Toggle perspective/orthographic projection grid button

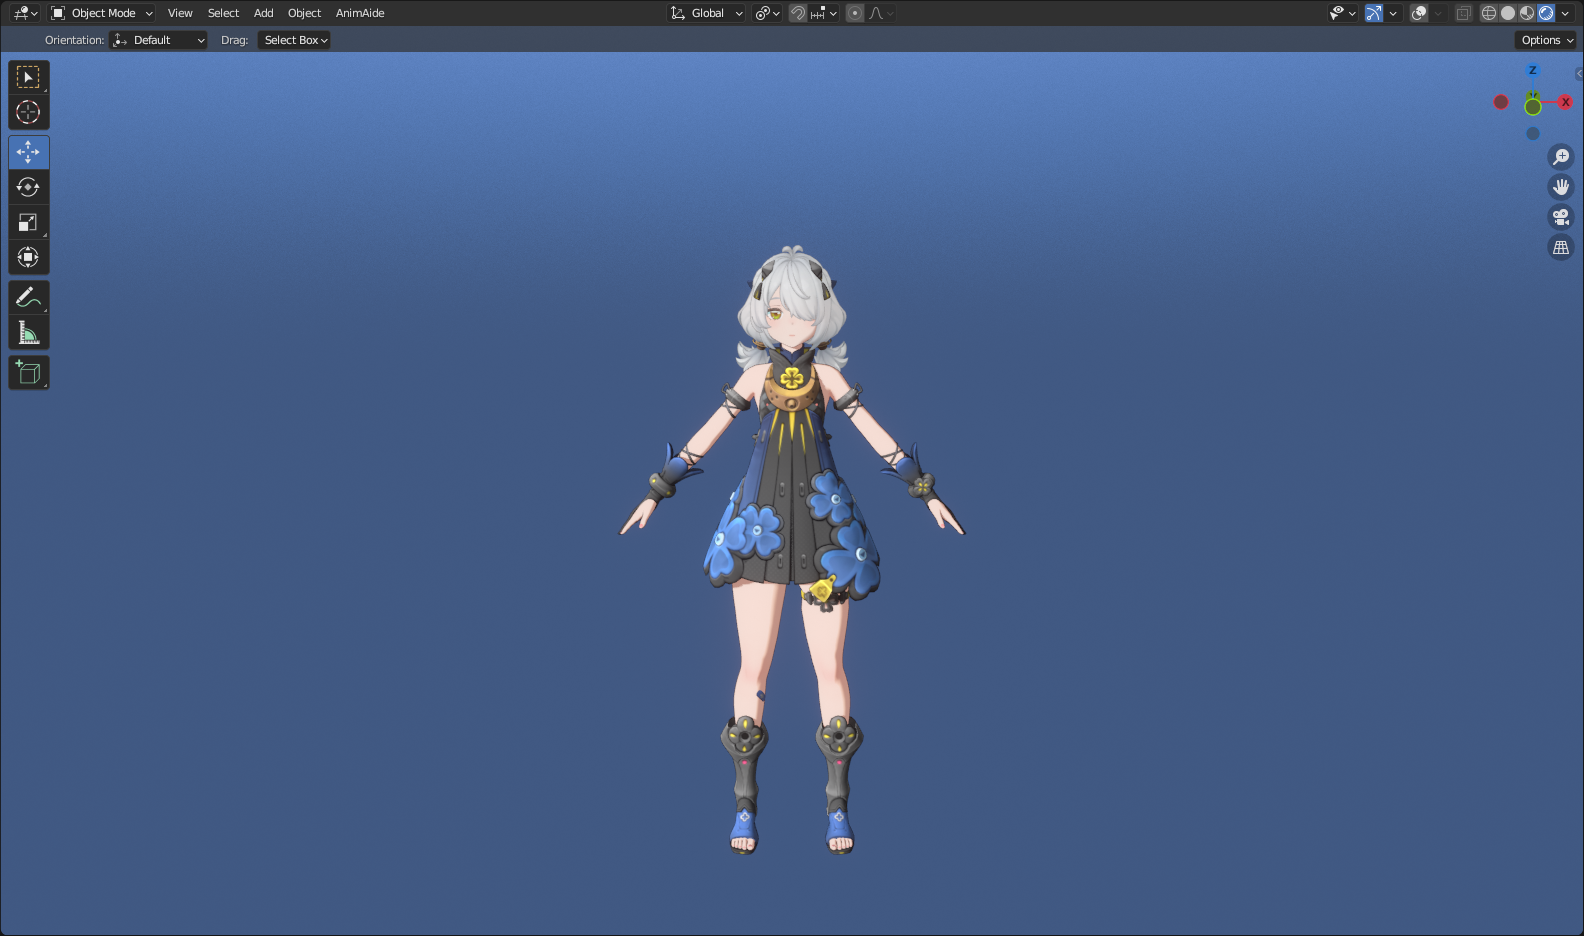click(1561, 247)
